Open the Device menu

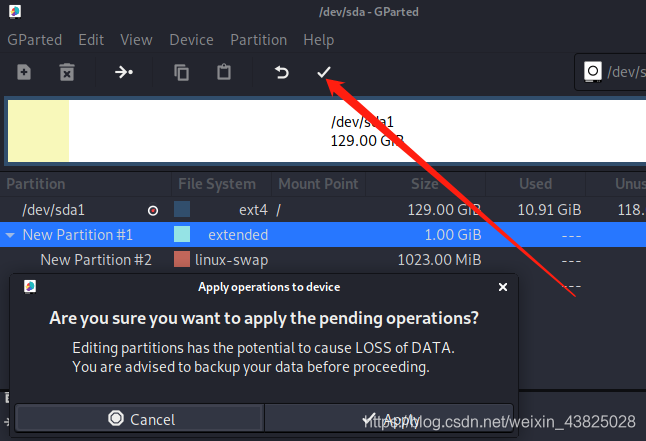[x=191, y=40]
